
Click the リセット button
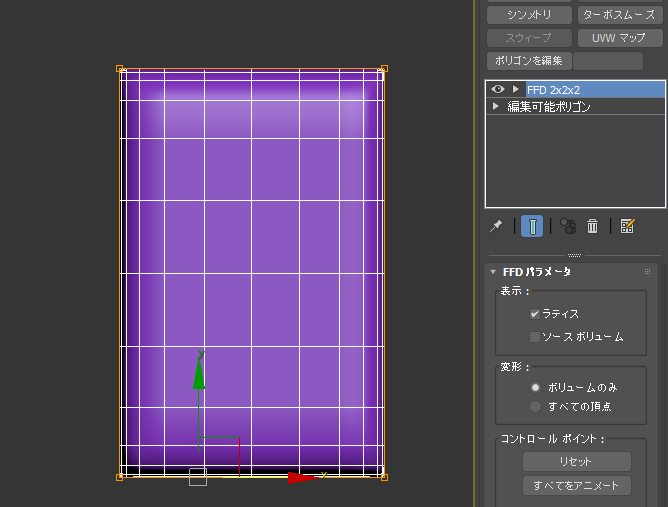point(576,461)
